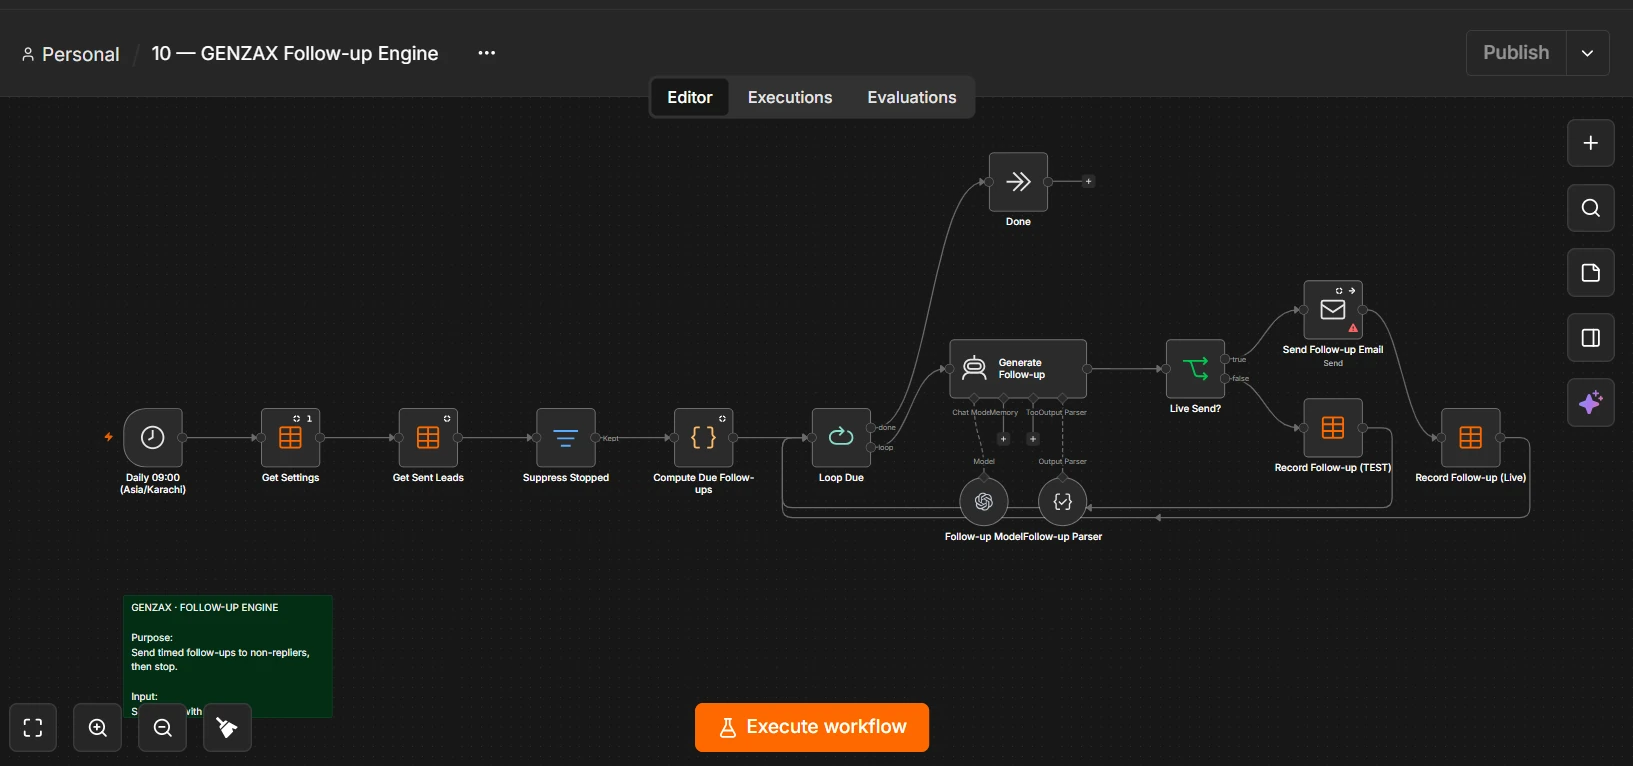Screen dimensions: 1633x766
Task: Select the Follow-up Parser node
Action: (x=1063, y=502)
